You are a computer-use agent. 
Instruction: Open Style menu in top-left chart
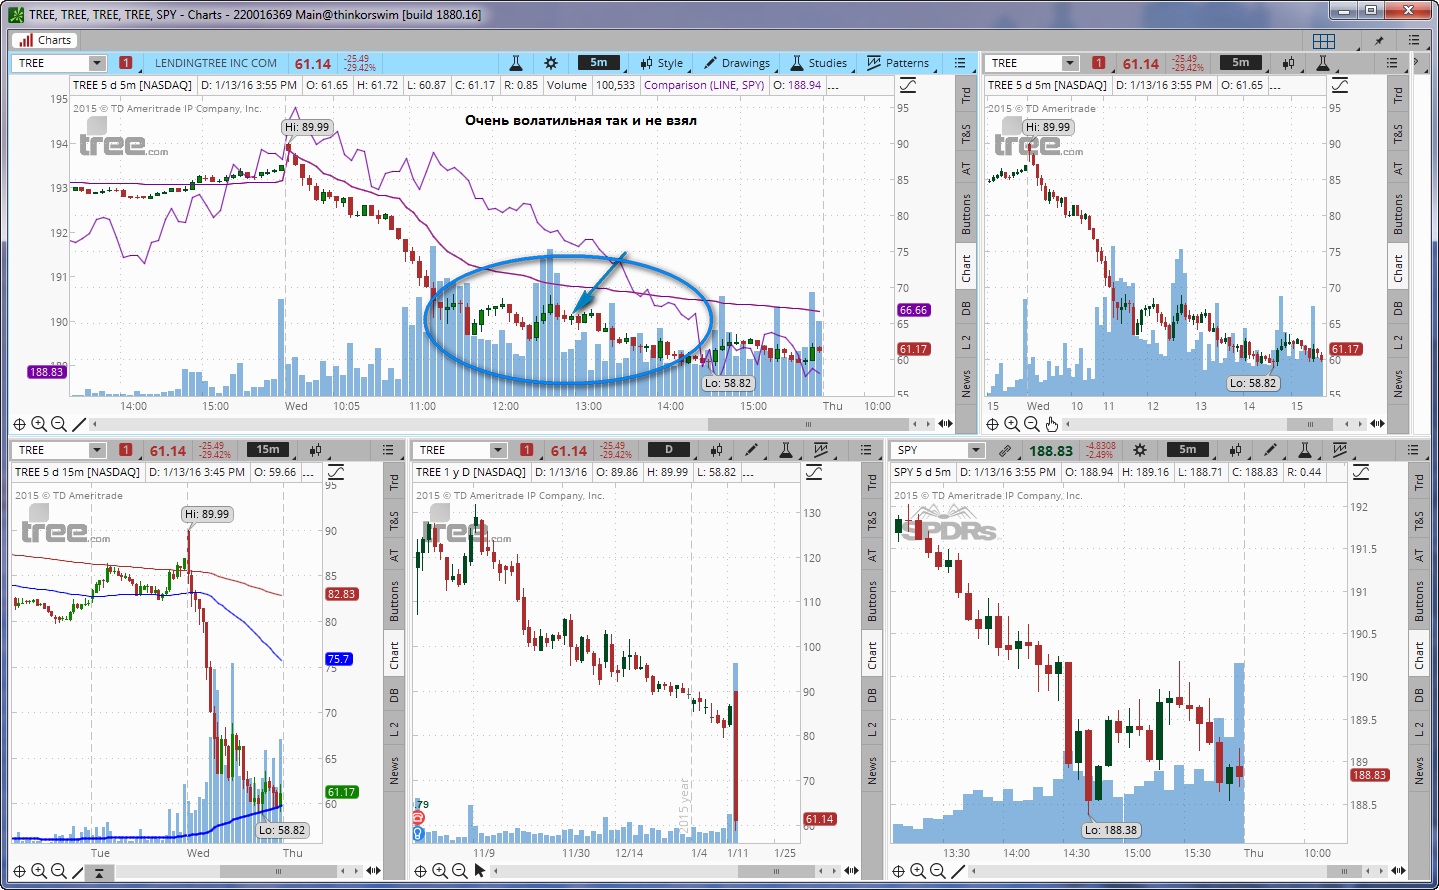661,62
